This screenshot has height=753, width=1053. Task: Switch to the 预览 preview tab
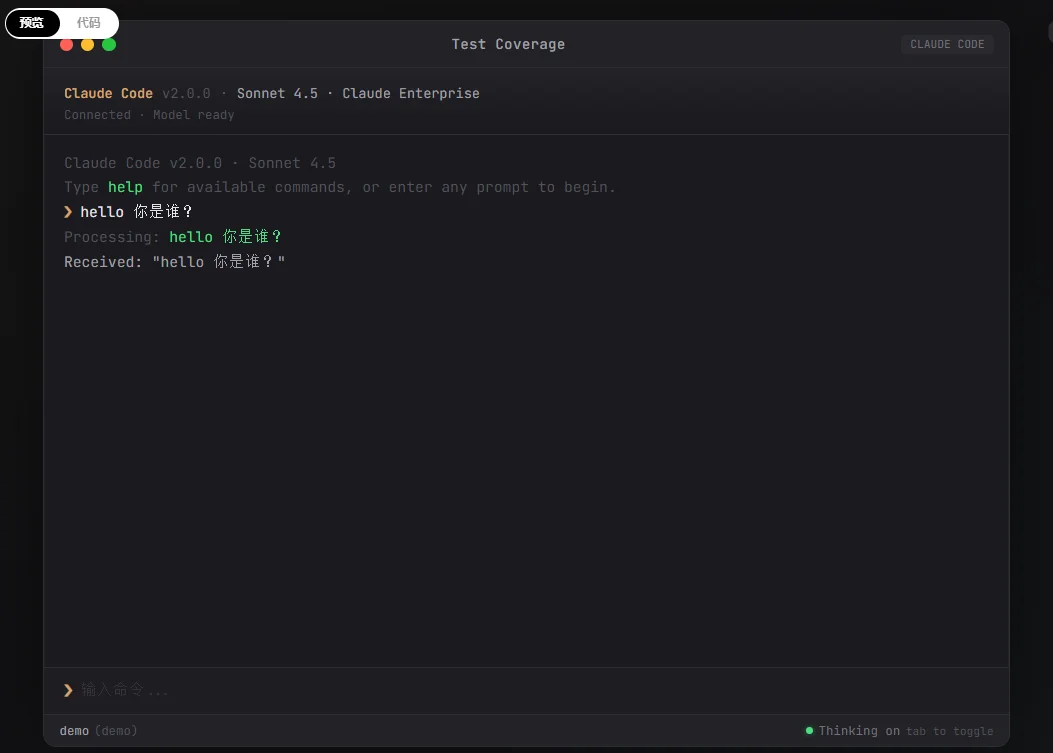pos(32,23)
